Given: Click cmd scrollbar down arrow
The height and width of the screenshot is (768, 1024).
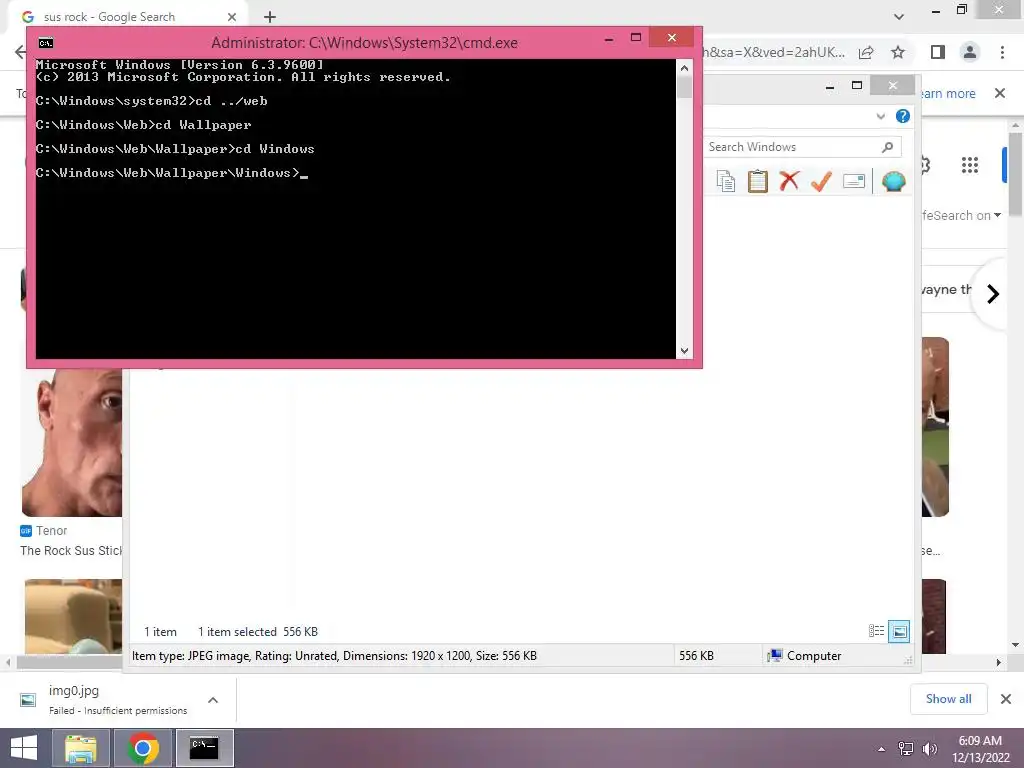Looking at the screenshot, I should (x=684, y=351).
